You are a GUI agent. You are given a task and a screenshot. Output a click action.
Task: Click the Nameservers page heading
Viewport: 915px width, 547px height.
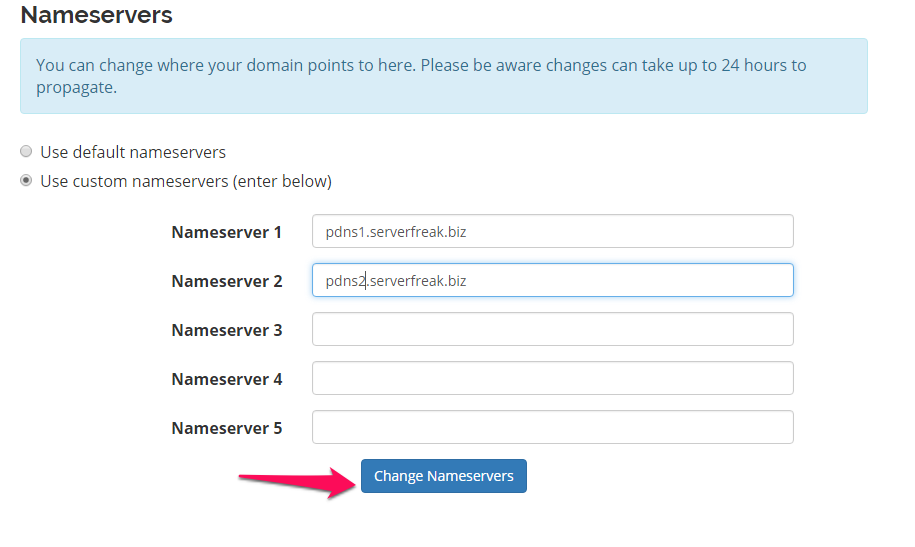[x=96, y=15]
